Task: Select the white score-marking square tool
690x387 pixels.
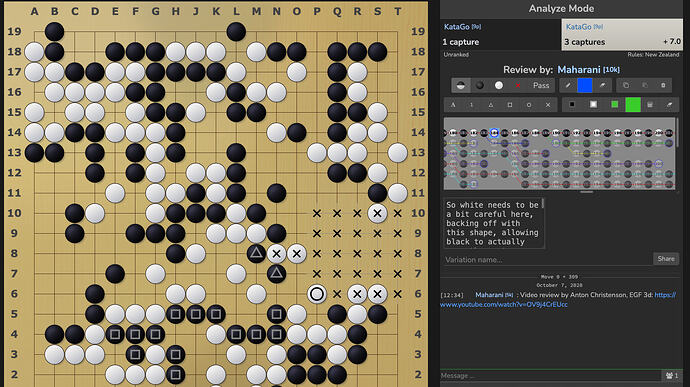Action: [593, 104]
